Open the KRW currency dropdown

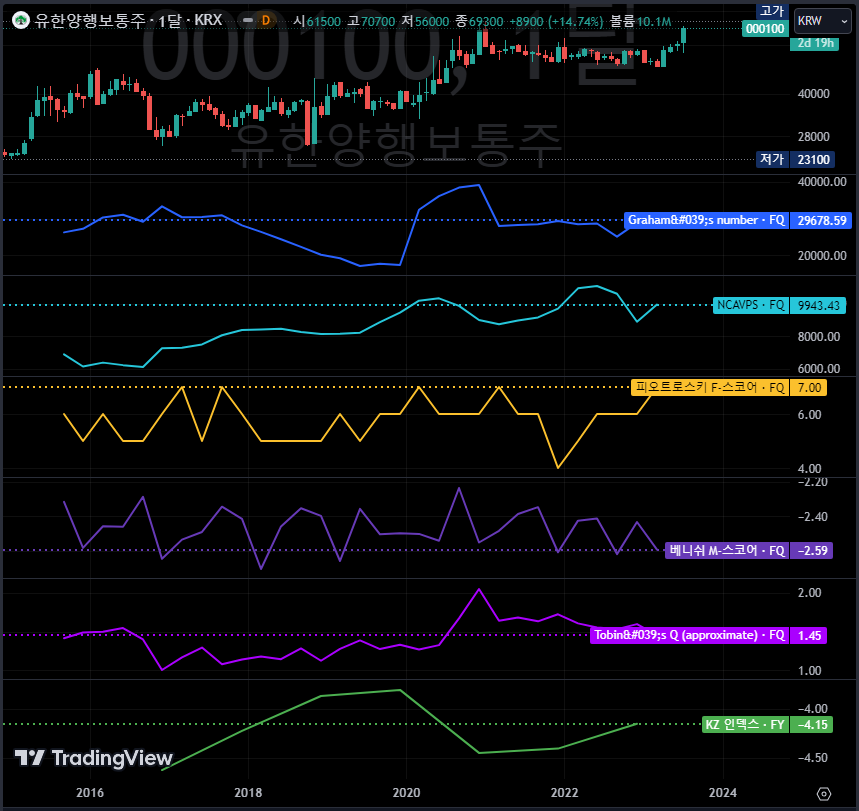(823, 21)
